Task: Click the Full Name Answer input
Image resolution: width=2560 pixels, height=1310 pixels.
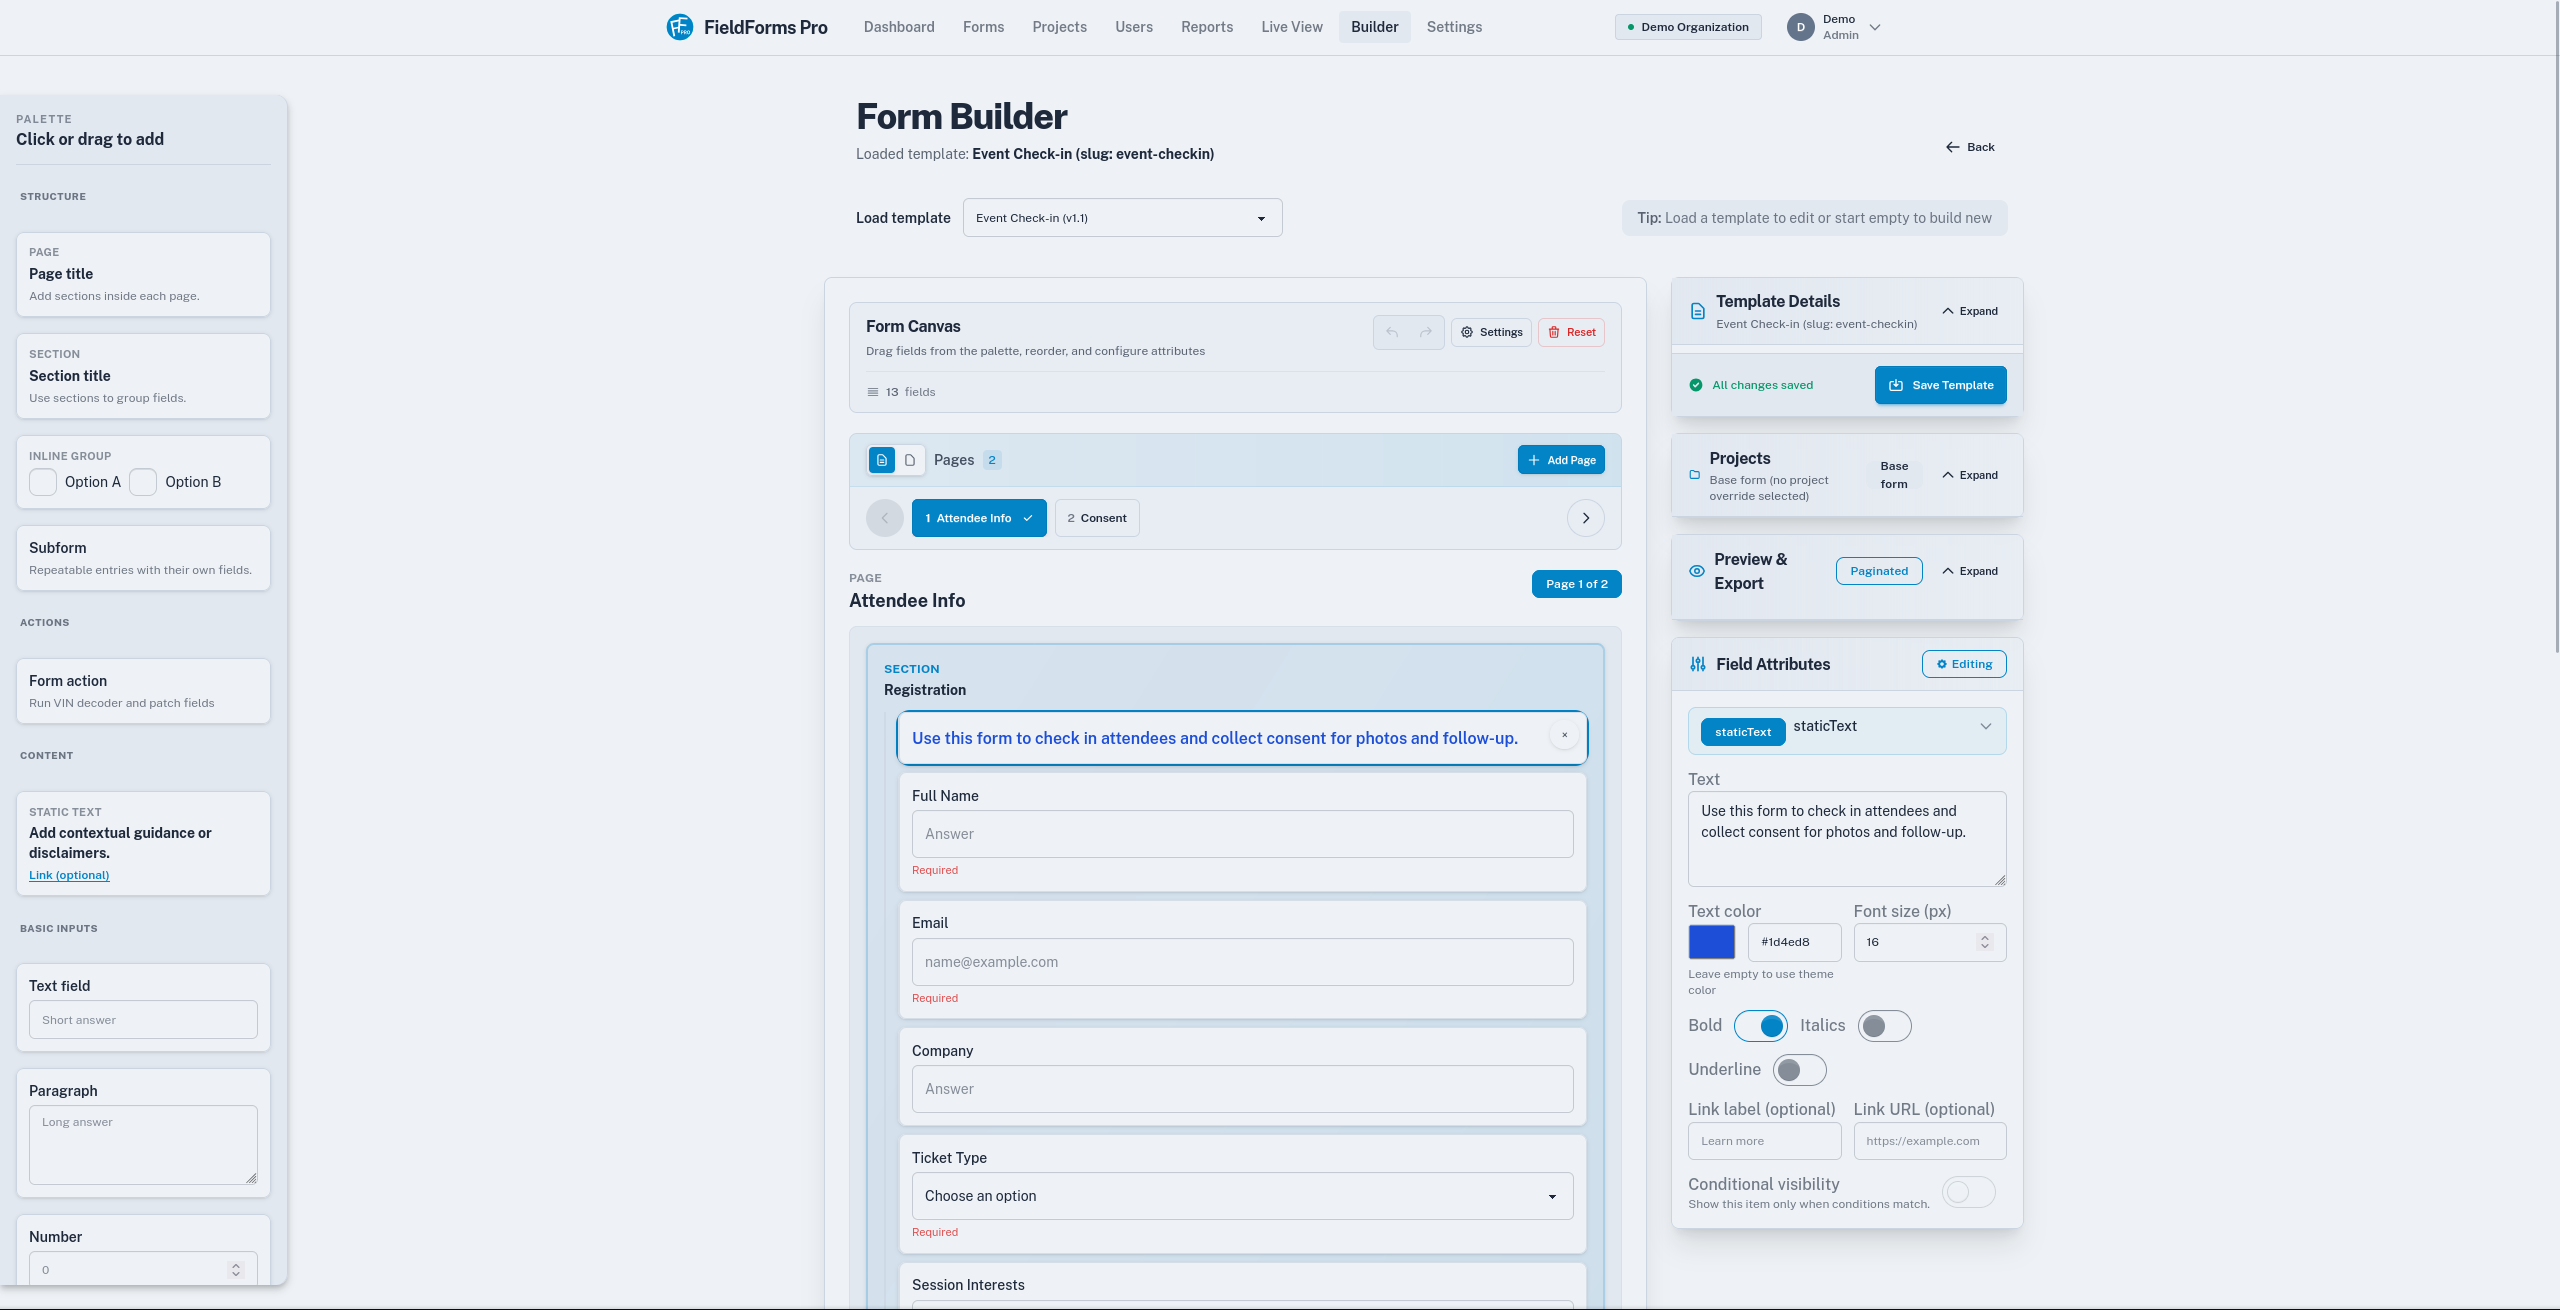Action: click(1242, 834)
